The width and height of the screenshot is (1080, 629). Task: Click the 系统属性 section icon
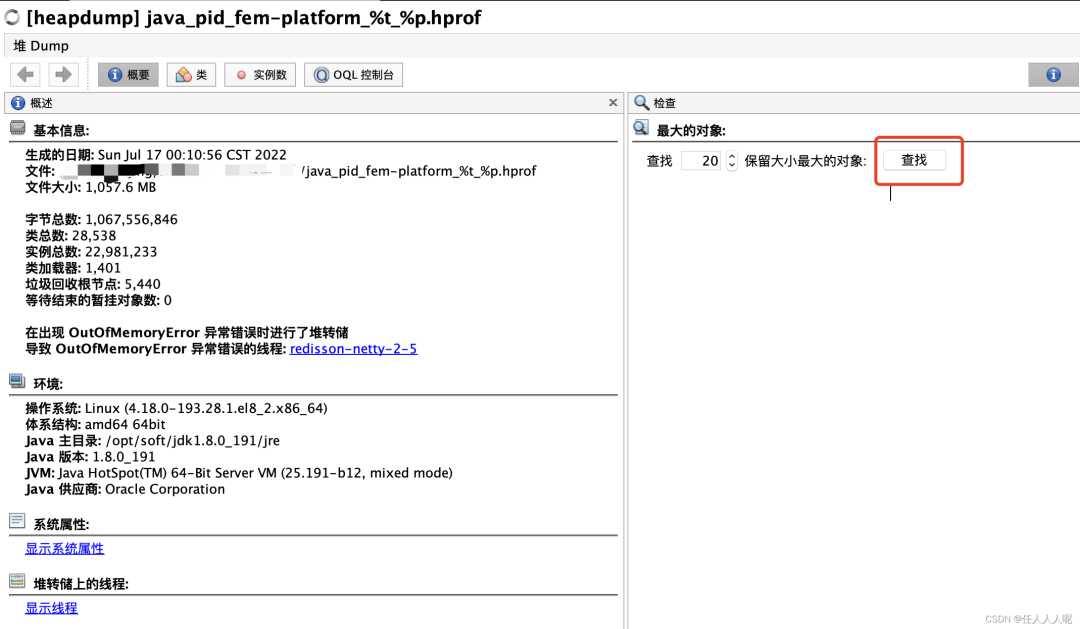point(17,522)
